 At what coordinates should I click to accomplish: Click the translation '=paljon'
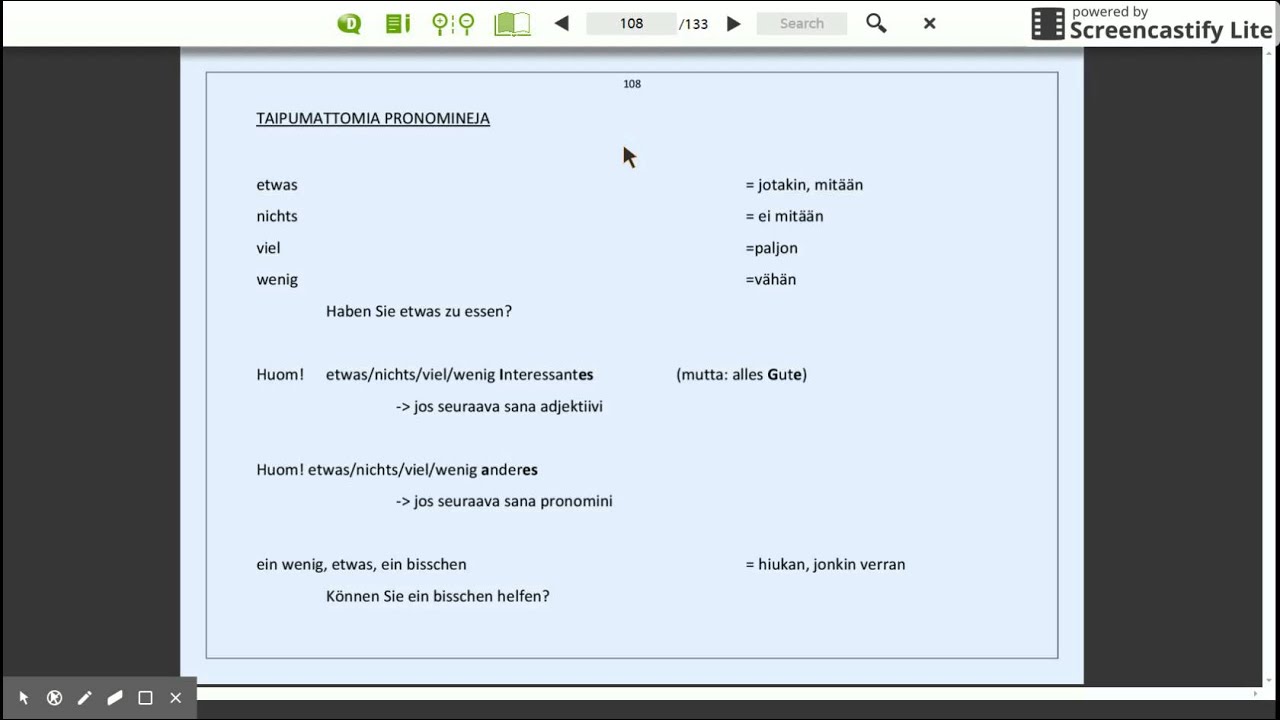(771, 248)
